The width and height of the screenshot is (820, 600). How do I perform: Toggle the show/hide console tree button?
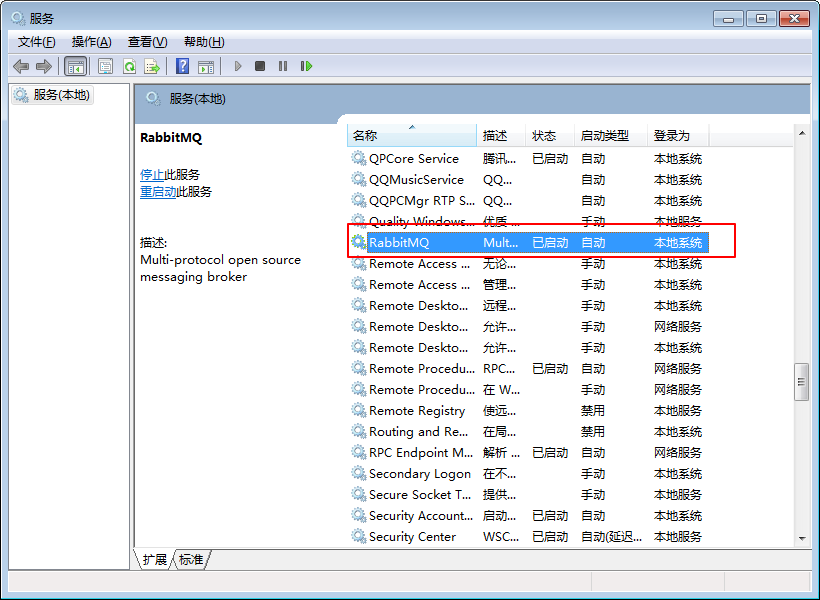(75, 66)
